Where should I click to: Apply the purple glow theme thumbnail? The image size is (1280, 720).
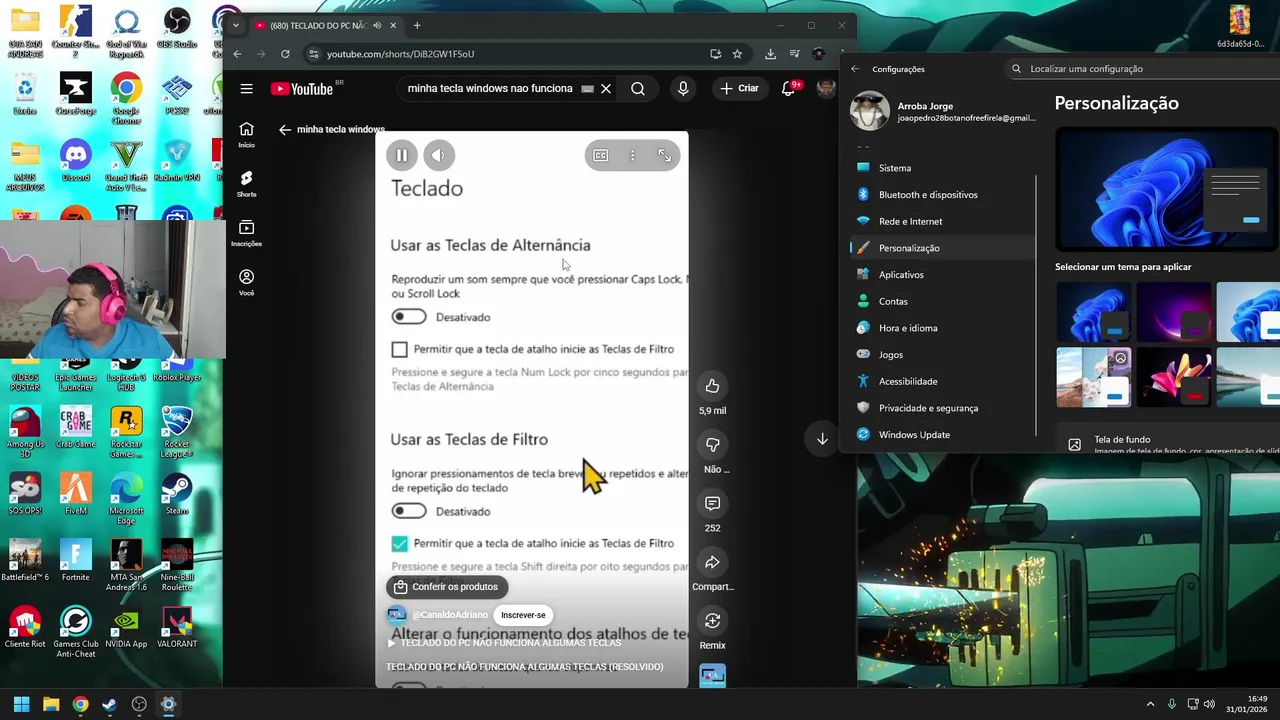pyautogui.click(x=1173, y=313)
